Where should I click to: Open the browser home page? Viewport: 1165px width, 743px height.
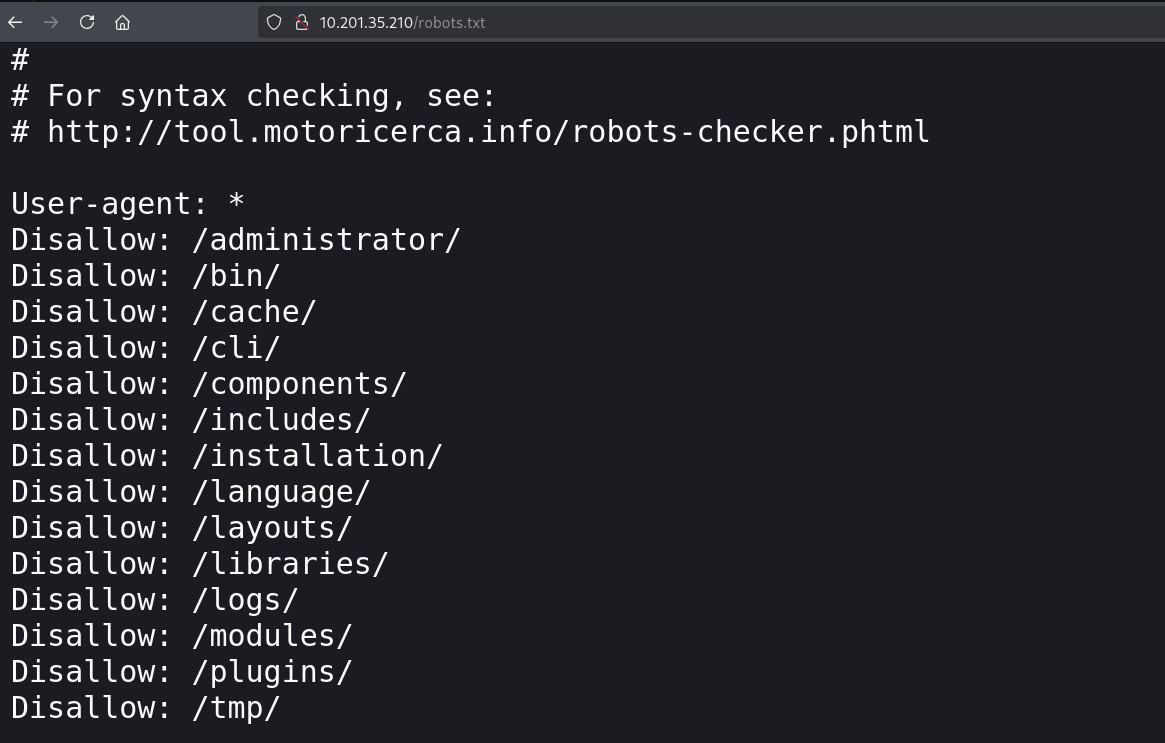tap(122, 22)
